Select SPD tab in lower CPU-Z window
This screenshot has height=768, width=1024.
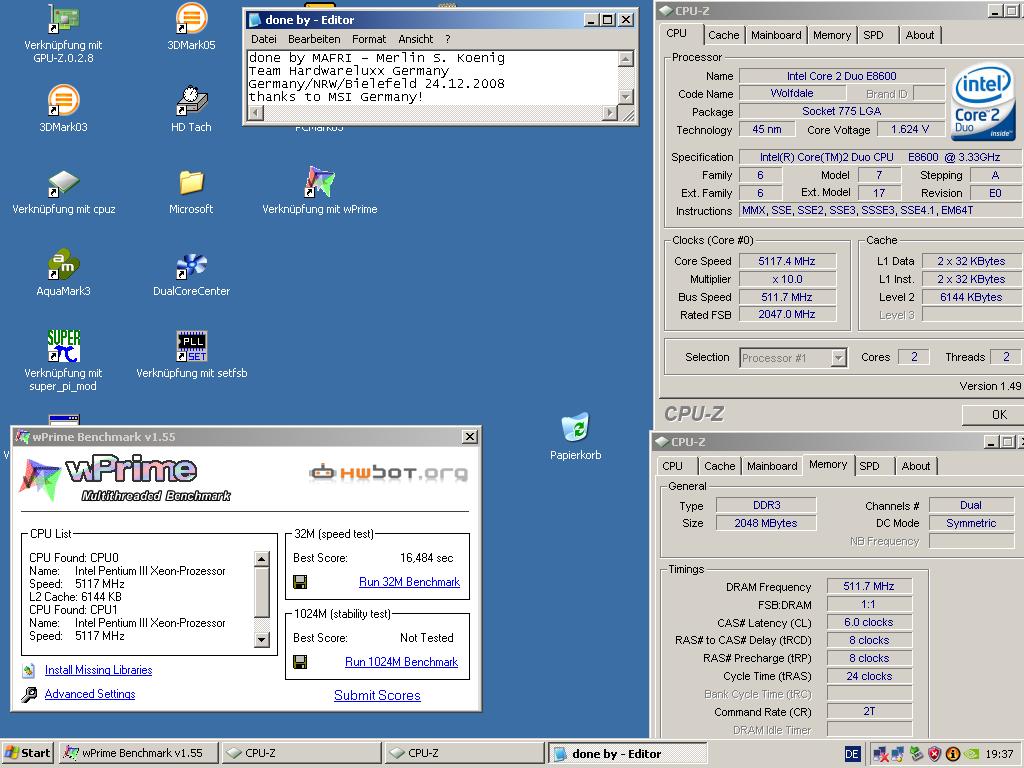(x=869, y=466)
